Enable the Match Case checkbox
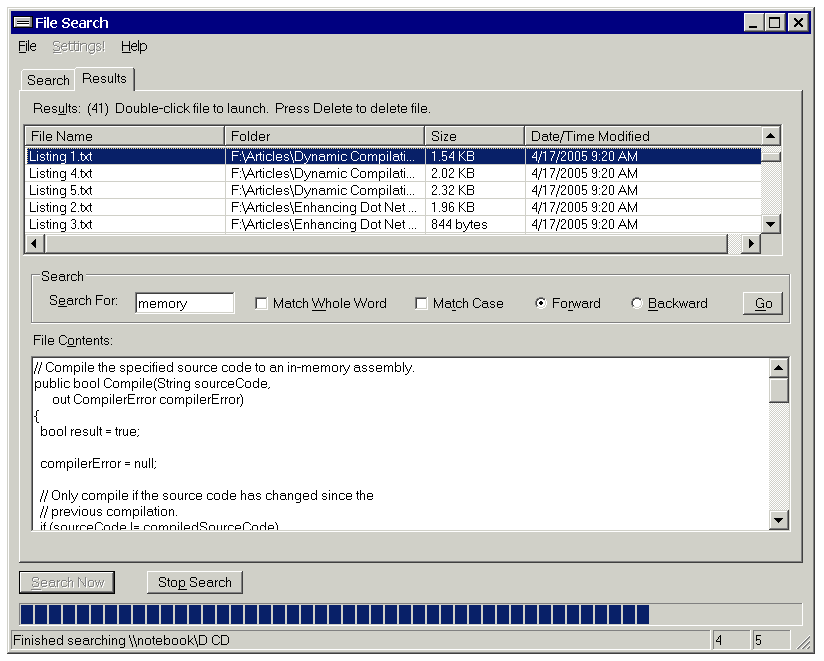This screenshot has width=824, height=661. click(422, 304)
